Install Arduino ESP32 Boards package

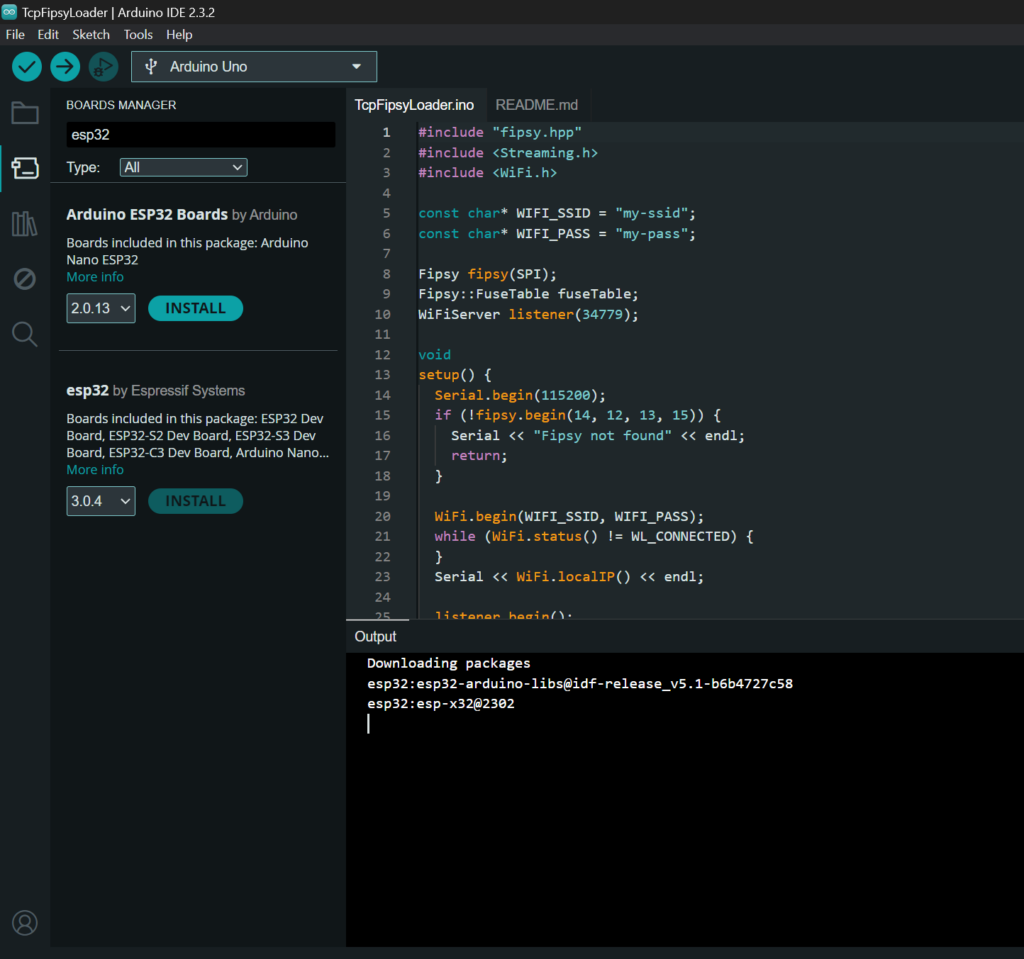click(x=195, y=308)
